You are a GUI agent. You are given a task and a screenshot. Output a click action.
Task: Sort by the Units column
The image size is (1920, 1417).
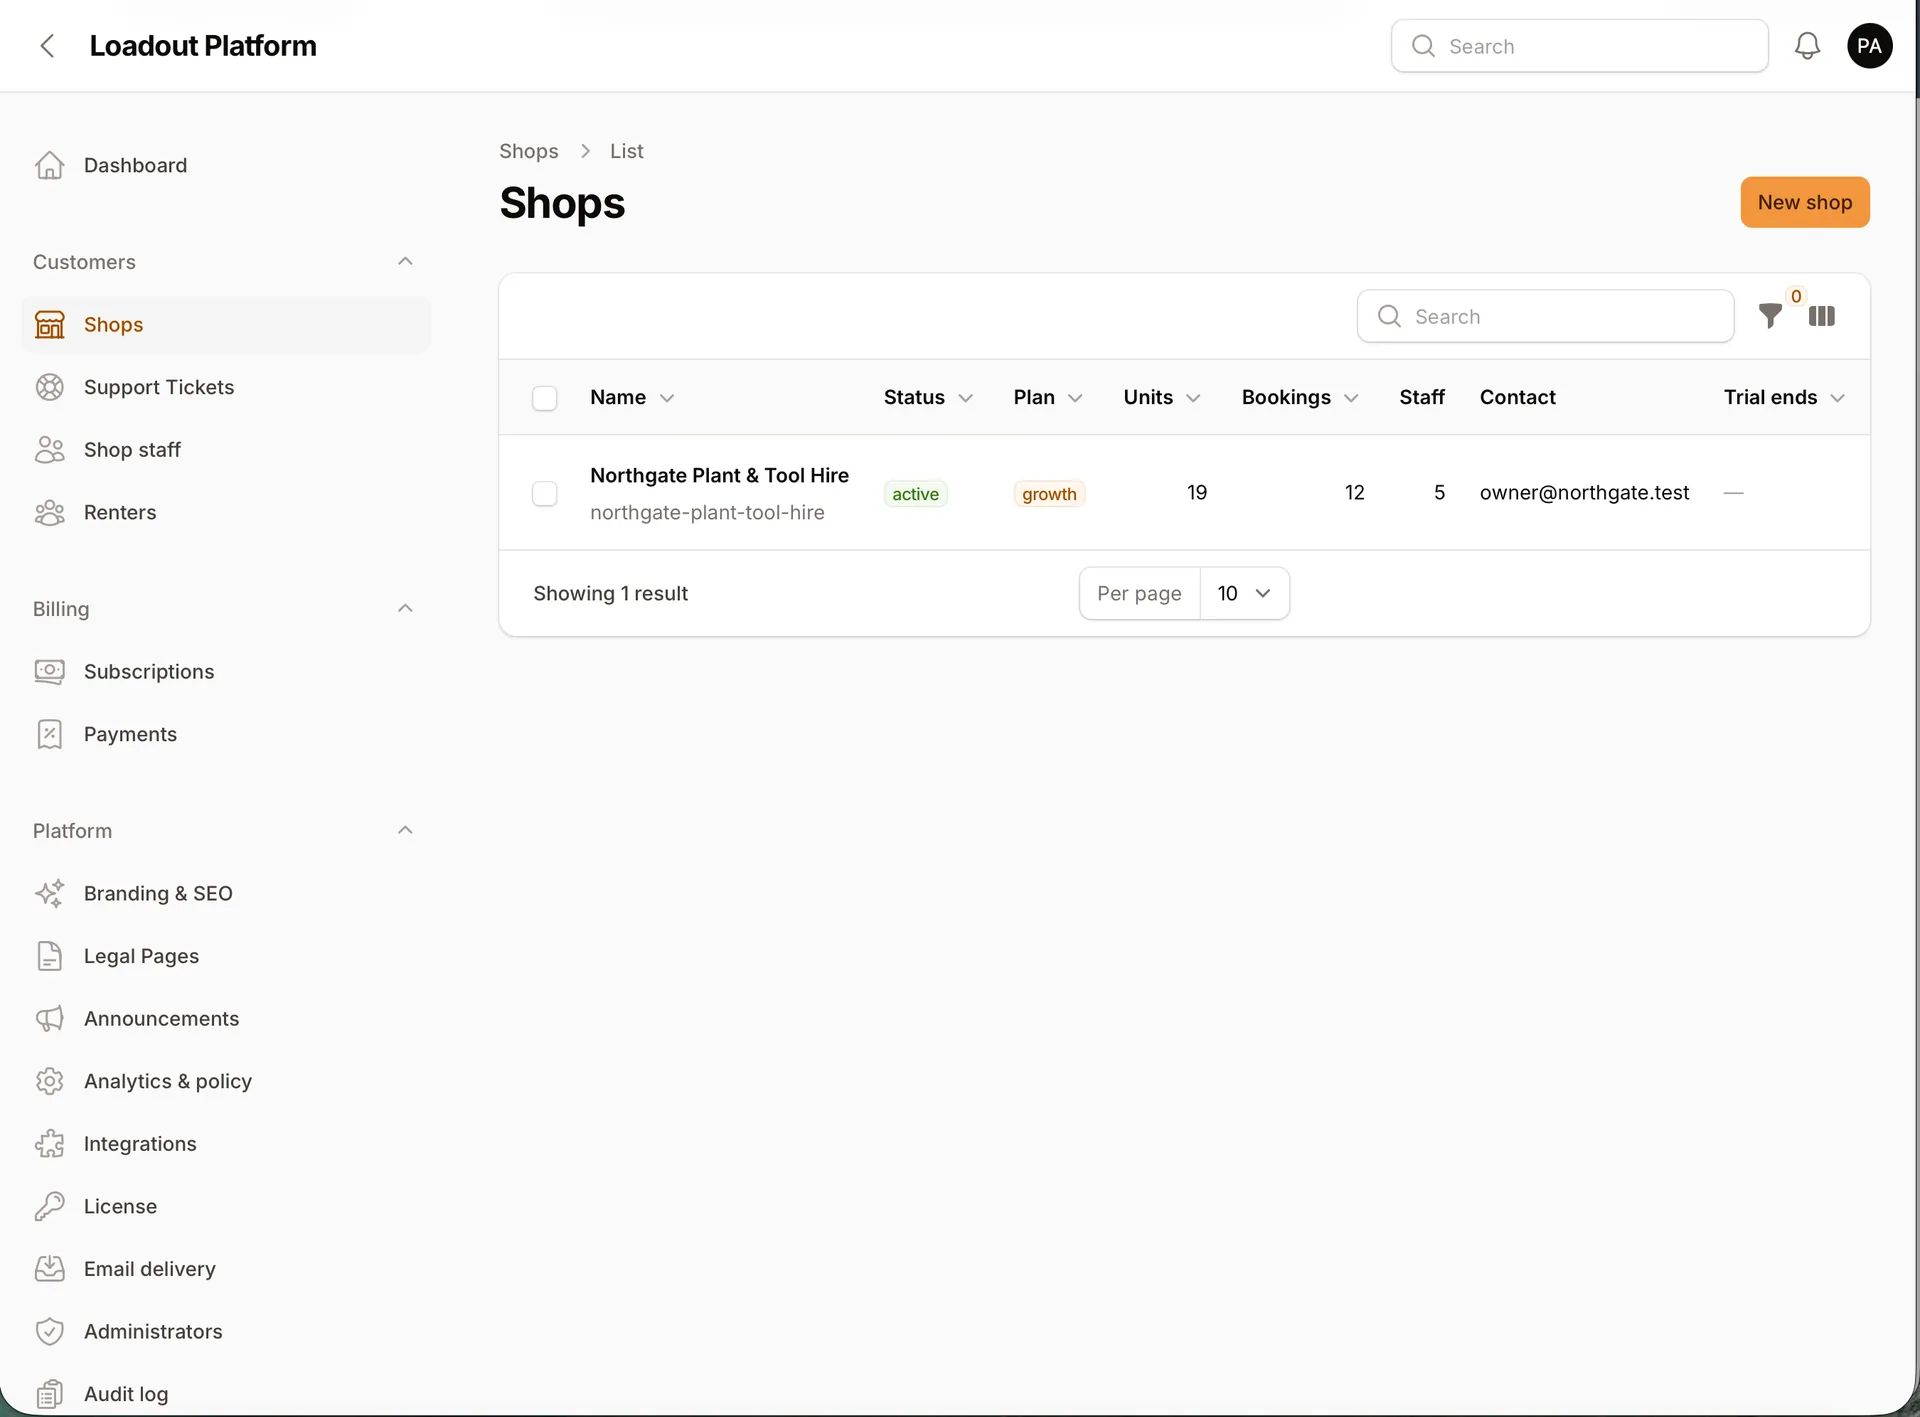(x=1162, y=397)
